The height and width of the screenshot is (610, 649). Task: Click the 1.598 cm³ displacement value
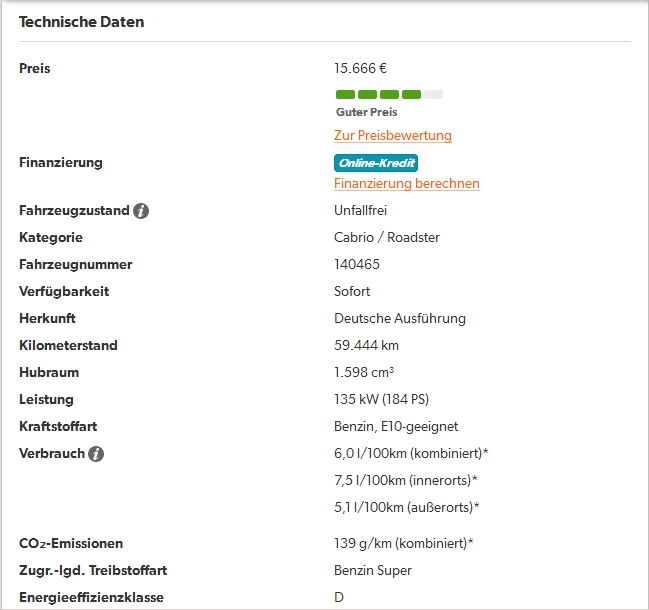point(364,373)
